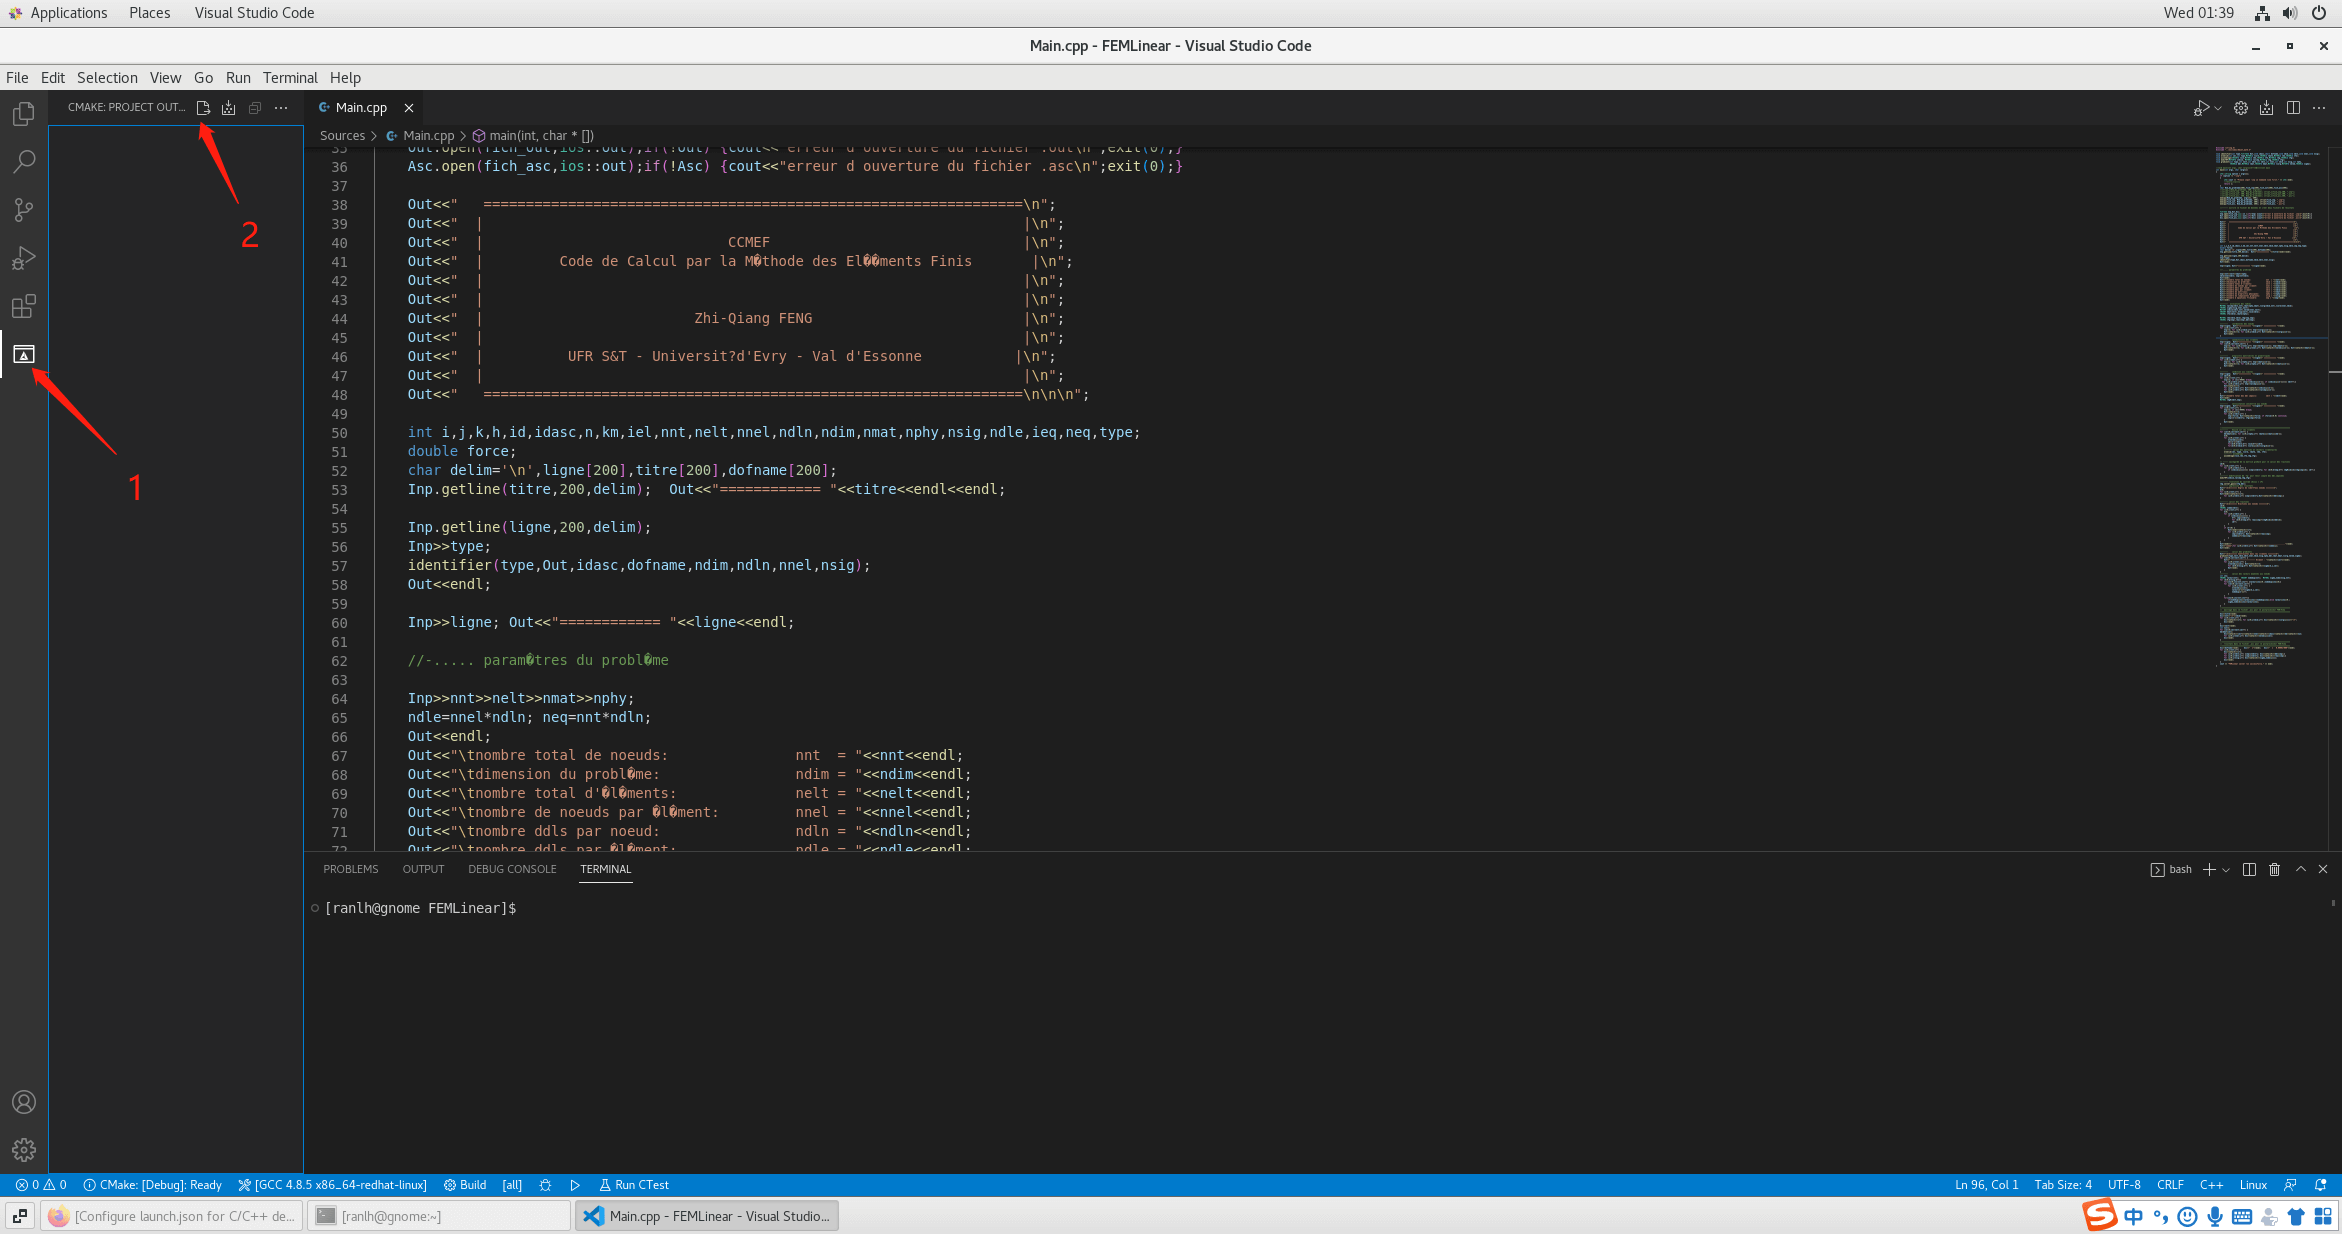Open the run/debug dropdown arrow in editor toolbar

2218,108
